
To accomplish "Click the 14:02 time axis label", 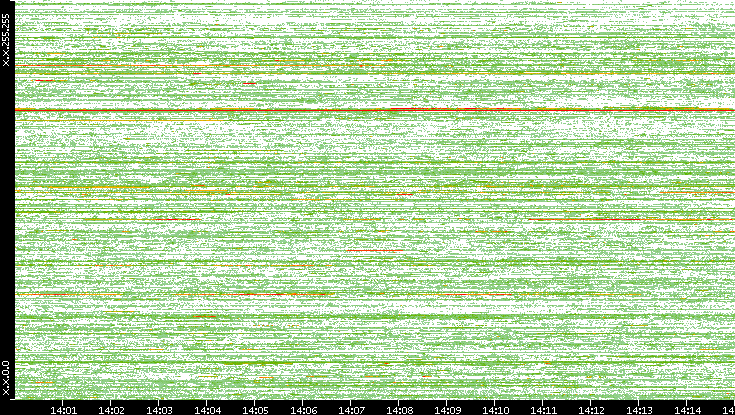I will [111, 410].
